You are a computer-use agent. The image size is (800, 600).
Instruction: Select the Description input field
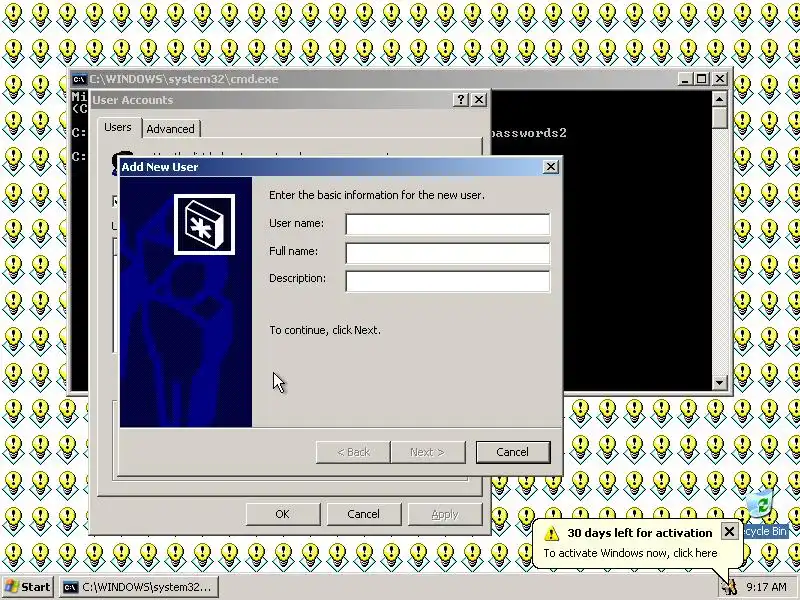[x=447, y=281]
